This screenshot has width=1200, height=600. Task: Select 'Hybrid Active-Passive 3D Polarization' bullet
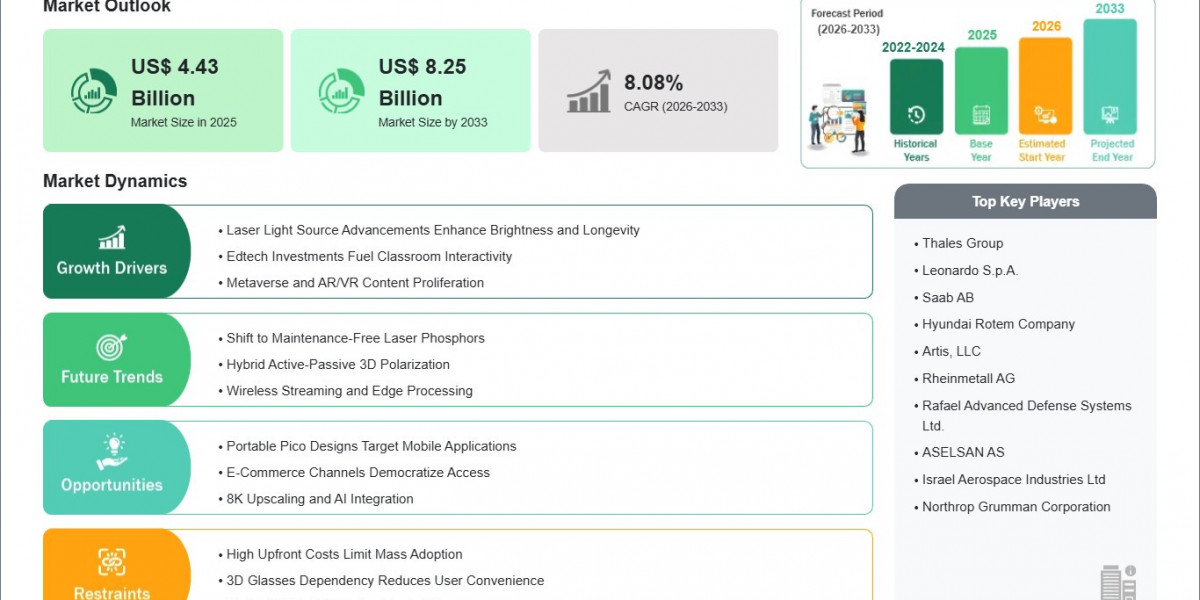[338, 364]
